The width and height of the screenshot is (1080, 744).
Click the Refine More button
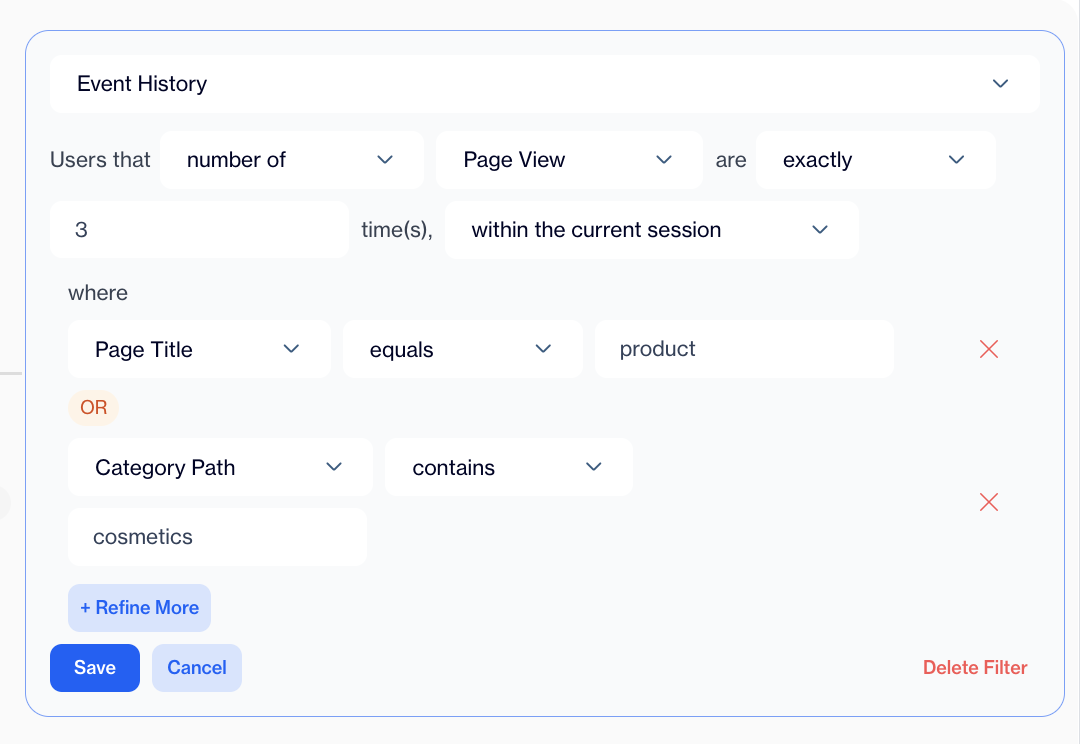tap(139, 608)
